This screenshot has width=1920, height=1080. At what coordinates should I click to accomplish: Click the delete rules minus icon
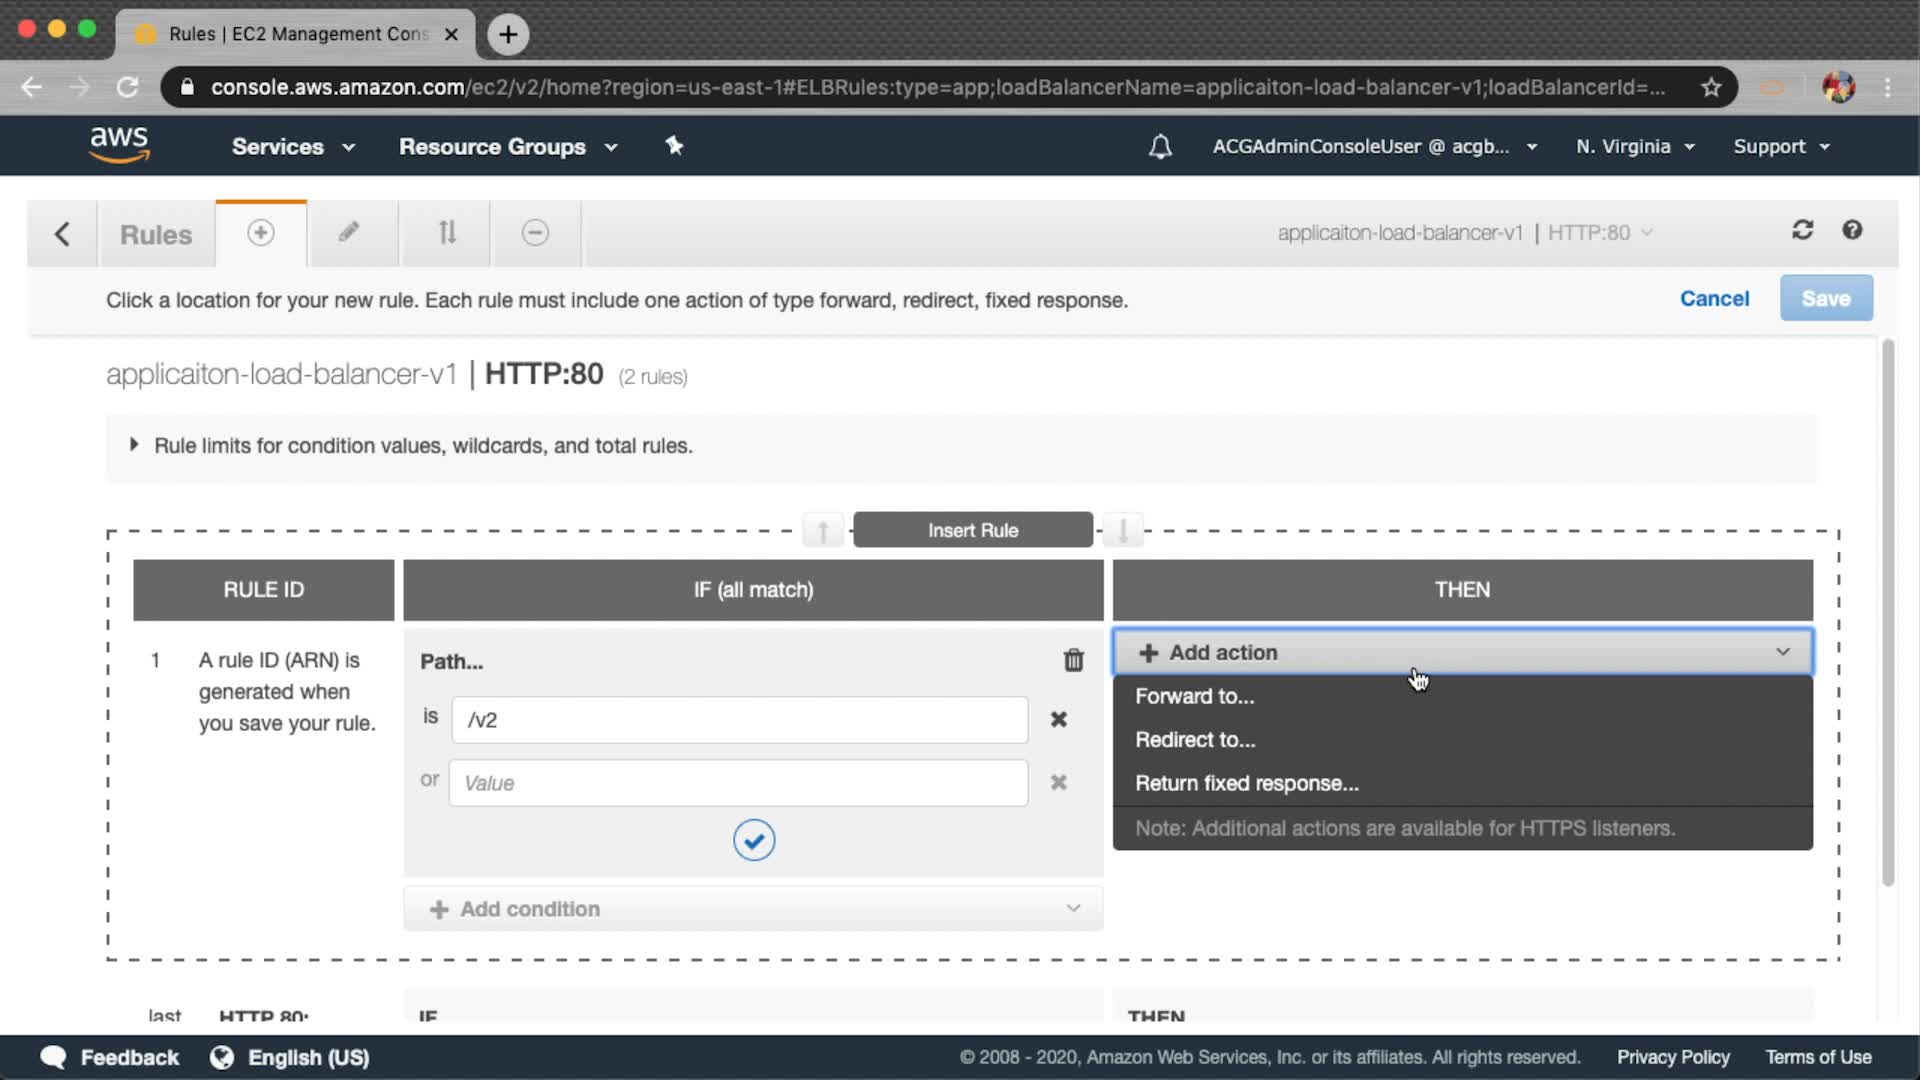[535, 233]
